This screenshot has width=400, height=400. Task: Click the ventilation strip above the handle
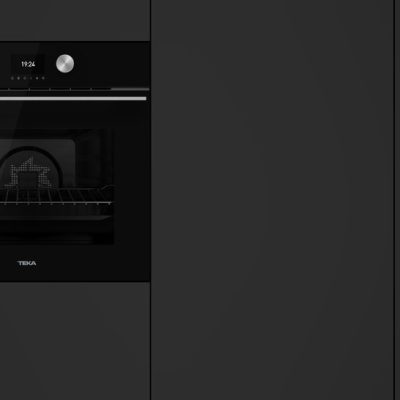[x=75, y=89]
